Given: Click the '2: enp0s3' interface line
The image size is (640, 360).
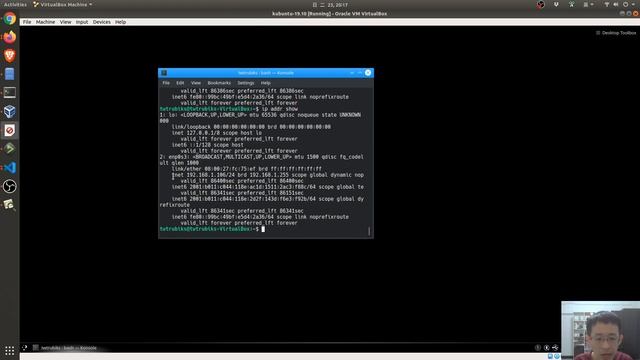Looking at the screenshot, I should 261,157.
